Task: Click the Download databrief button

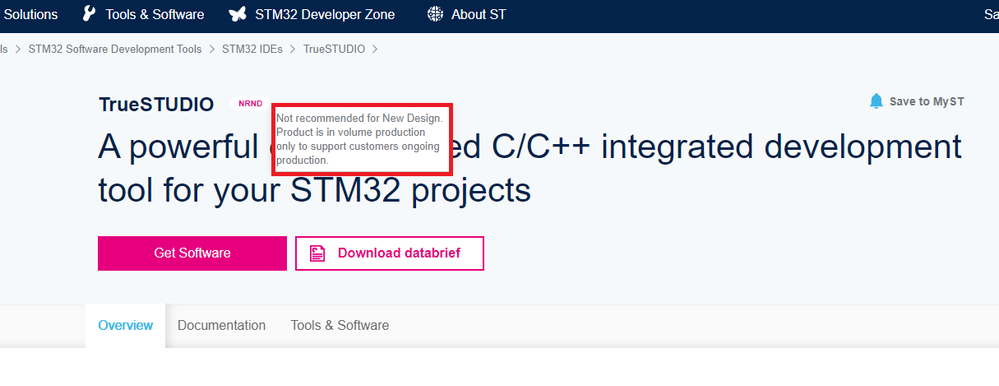Action: pos(389,254)
